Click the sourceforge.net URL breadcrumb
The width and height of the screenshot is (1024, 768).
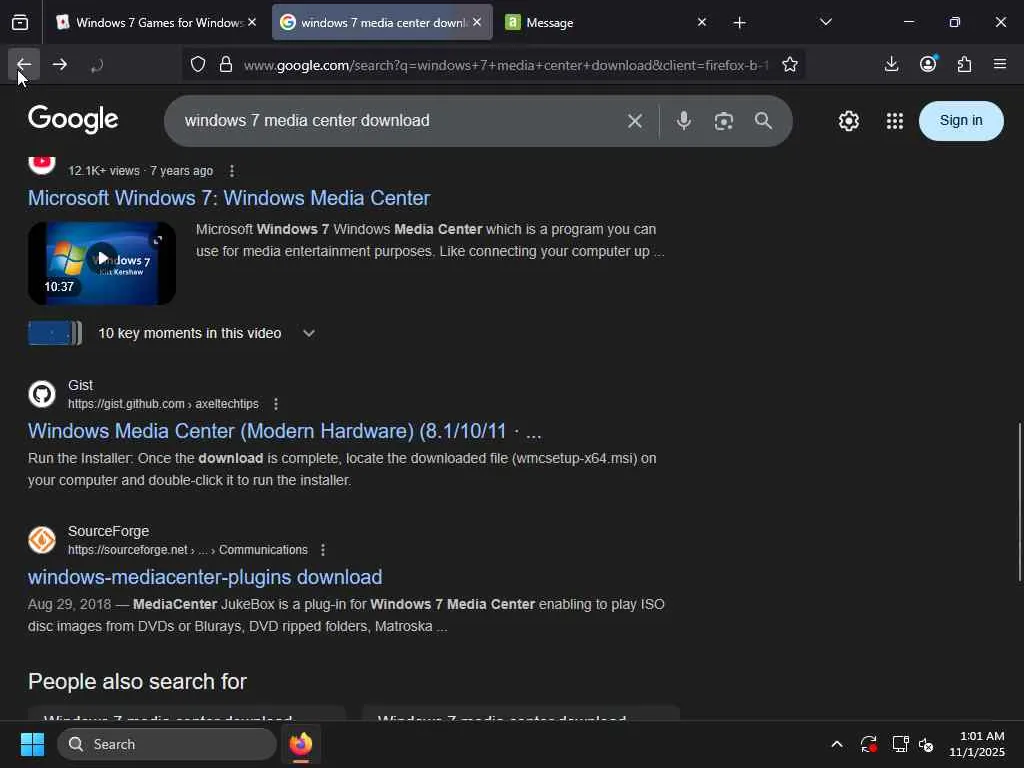(188, 550)
